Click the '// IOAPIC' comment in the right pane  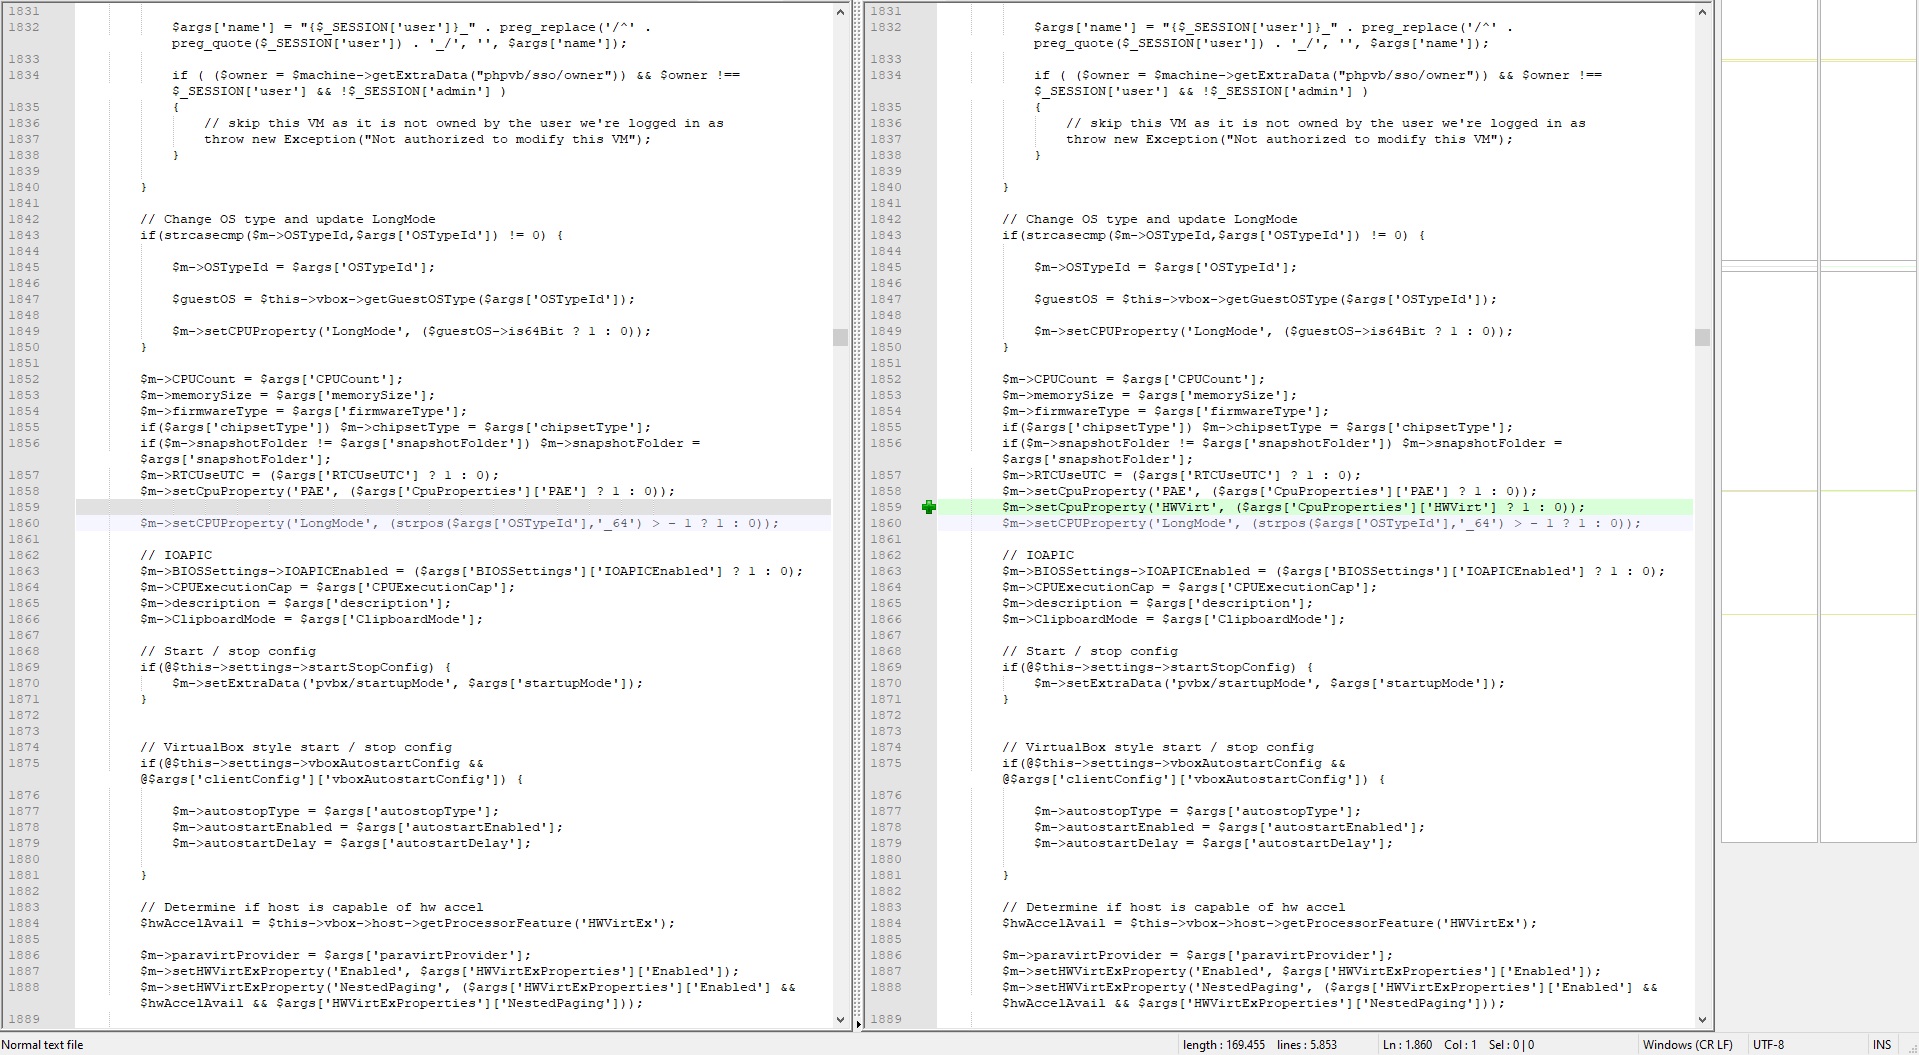(1038, 555)
